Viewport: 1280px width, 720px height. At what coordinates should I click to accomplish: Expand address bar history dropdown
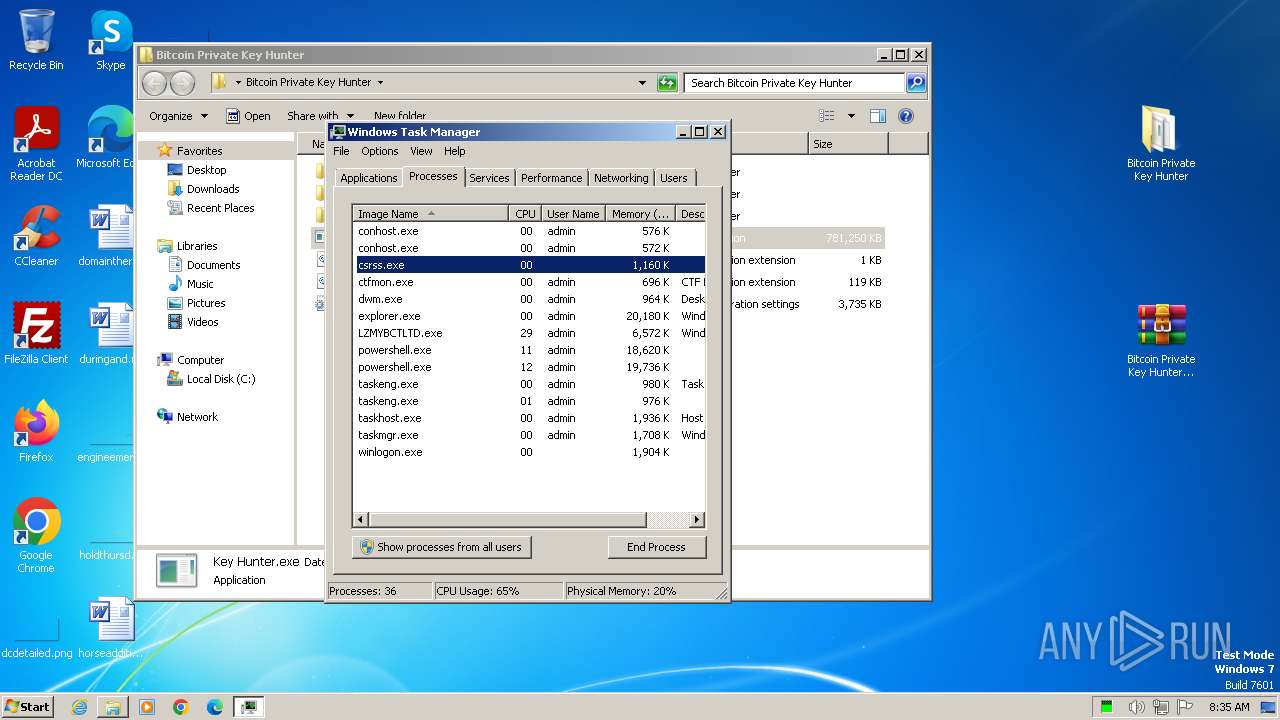642,83
